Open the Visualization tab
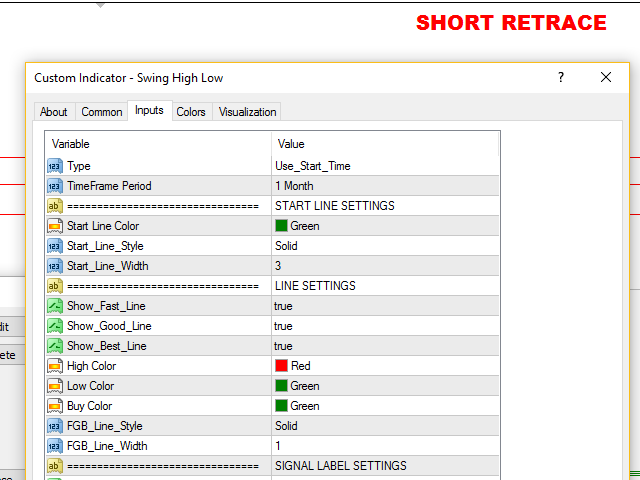The image size is (640, 480). tap(247, 112)
